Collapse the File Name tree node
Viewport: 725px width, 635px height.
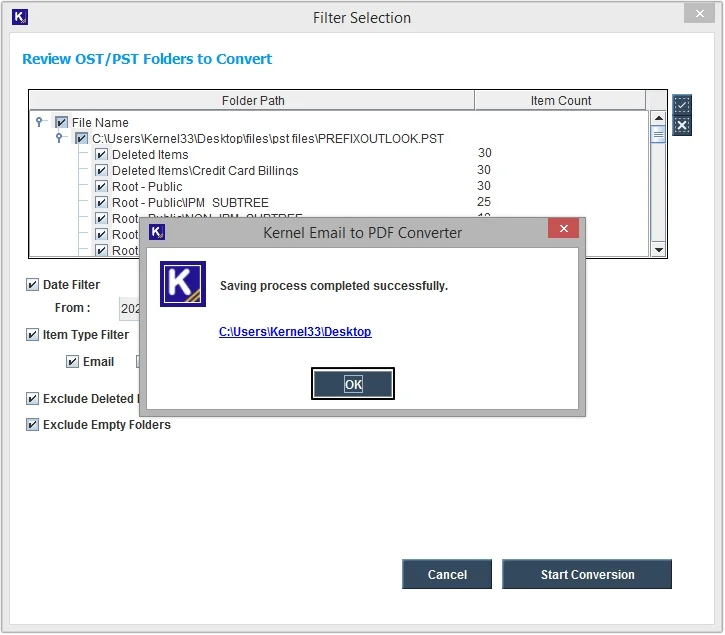(39, 122)
